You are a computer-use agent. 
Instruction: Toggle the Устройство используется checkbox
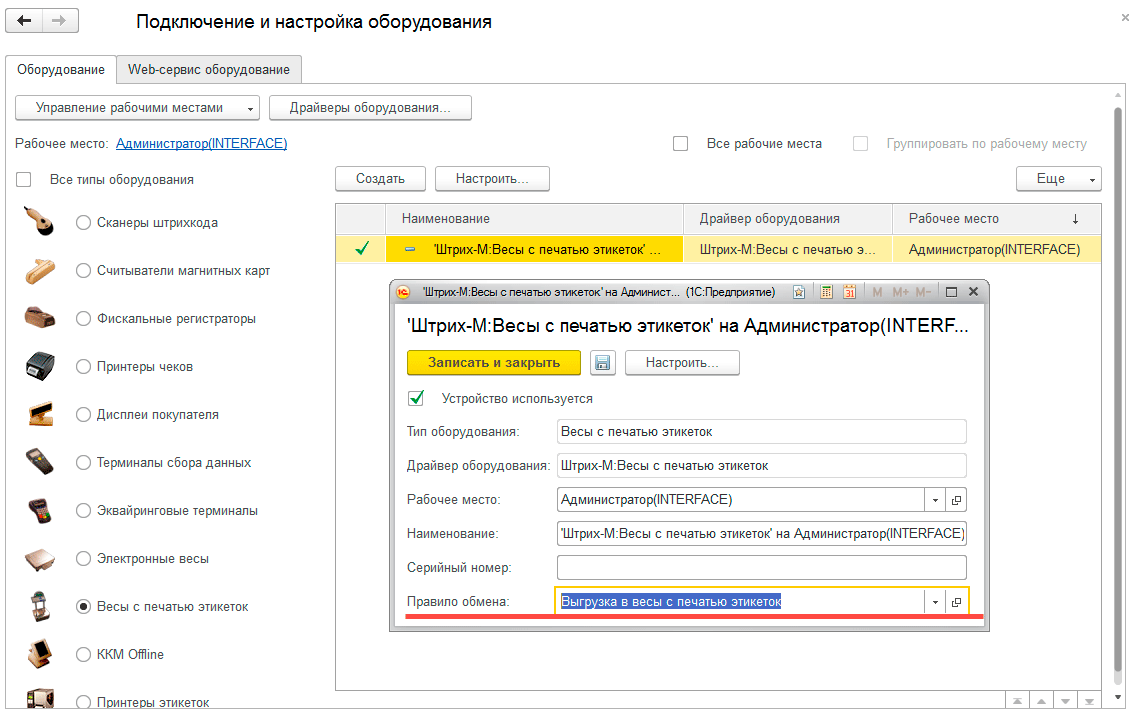[x=417, y=398]
